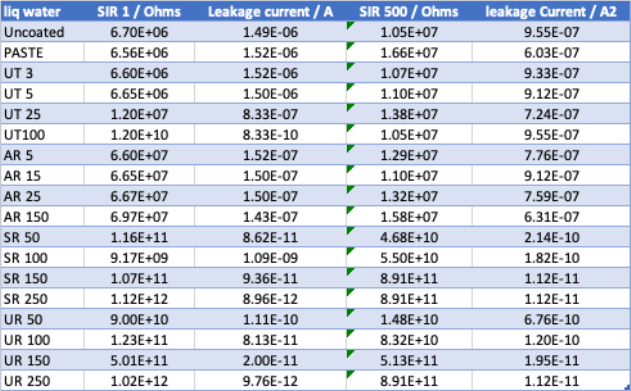631x391 pixels.
Task: Select UR 250 leakage current value 9.76E-12
Action: pos(270,381)
